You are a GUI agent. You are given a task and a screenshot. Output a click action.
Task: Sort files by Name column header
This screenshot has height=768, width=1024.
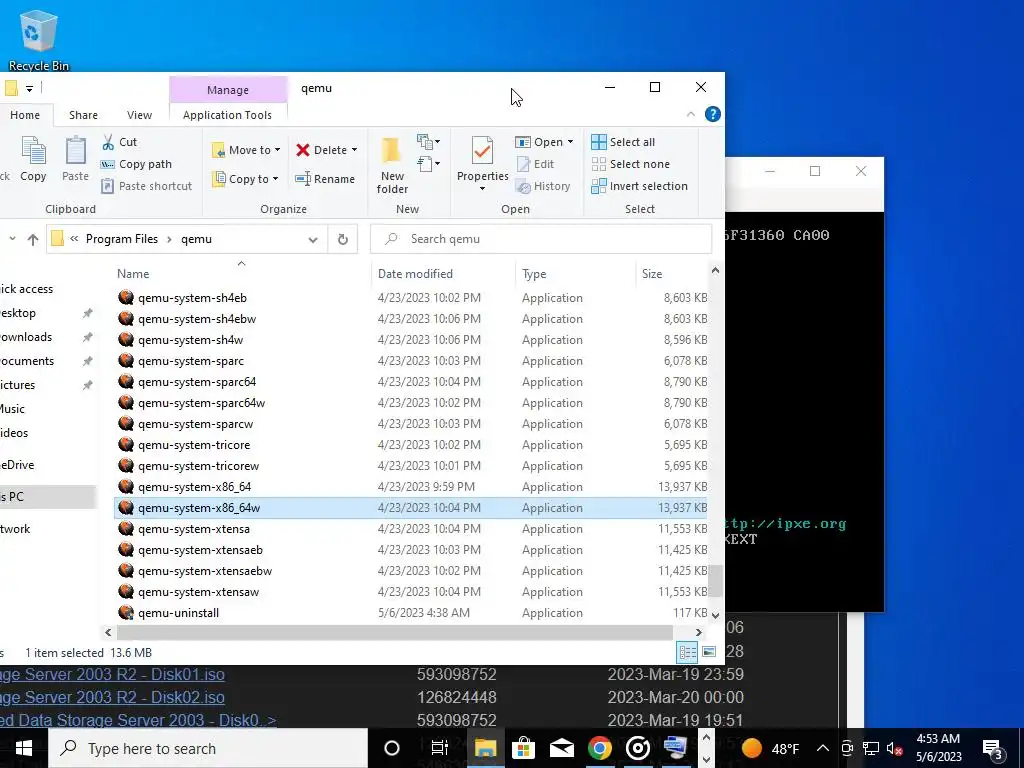point(241,274)
